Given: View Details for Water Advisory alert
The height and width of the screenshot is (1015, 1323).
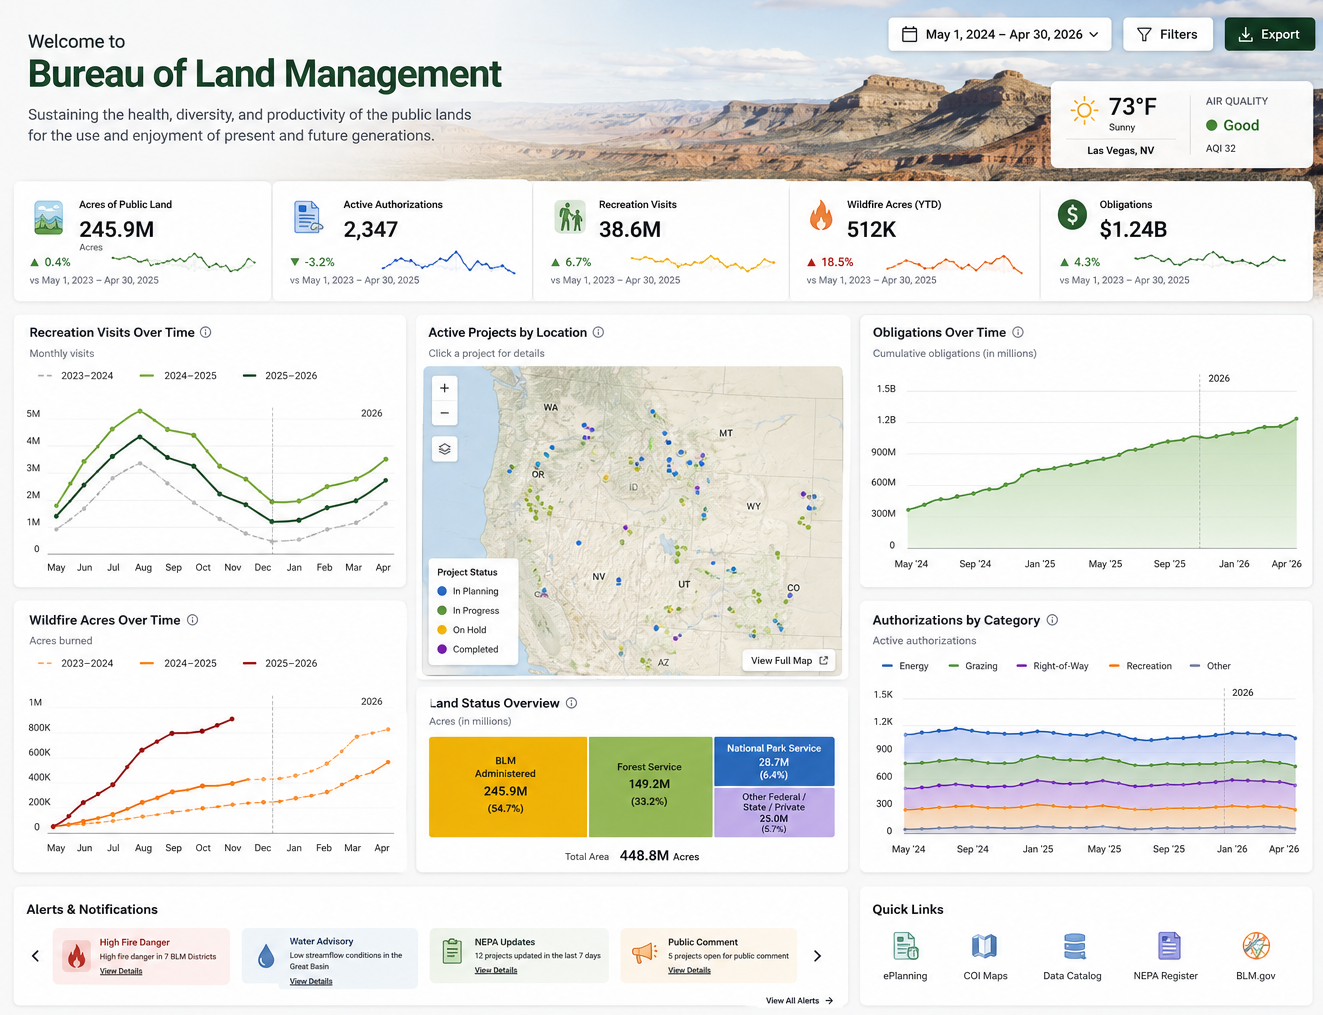Looking at the screenshot, I should click(311, 981).
